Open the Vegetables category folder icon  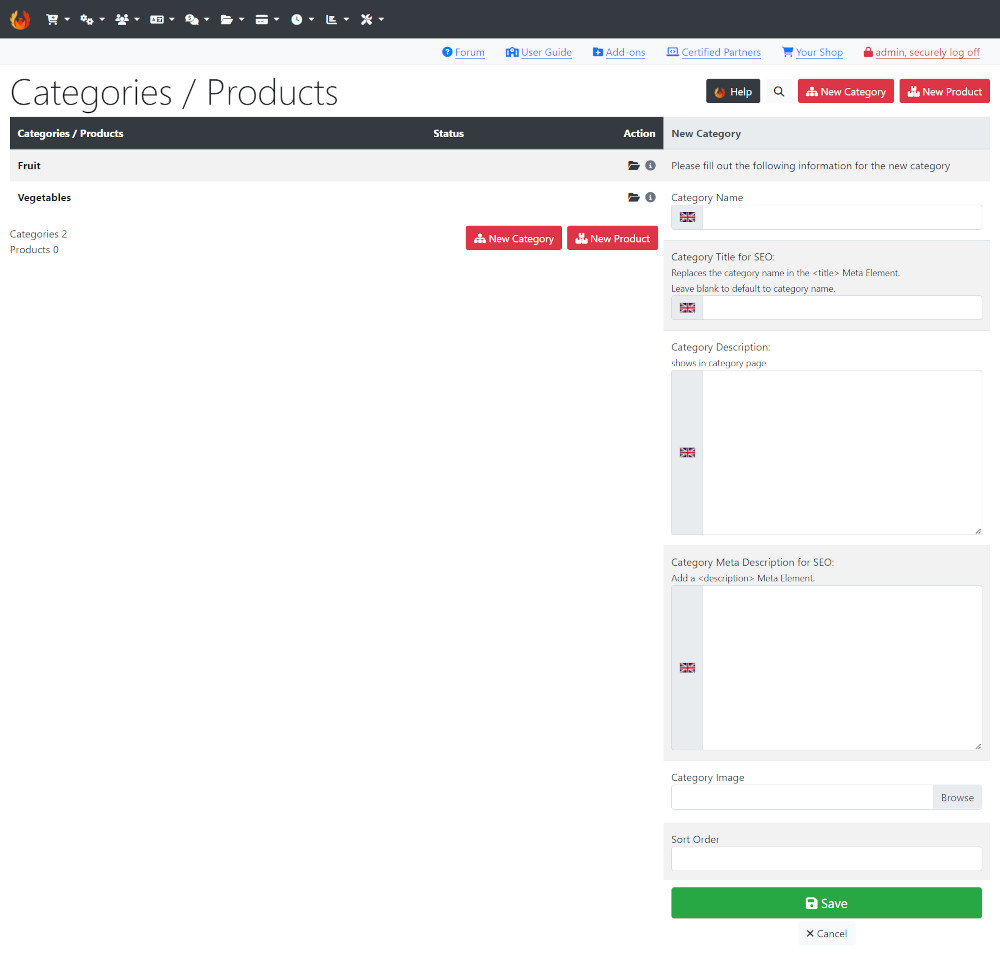click(633, 197)
